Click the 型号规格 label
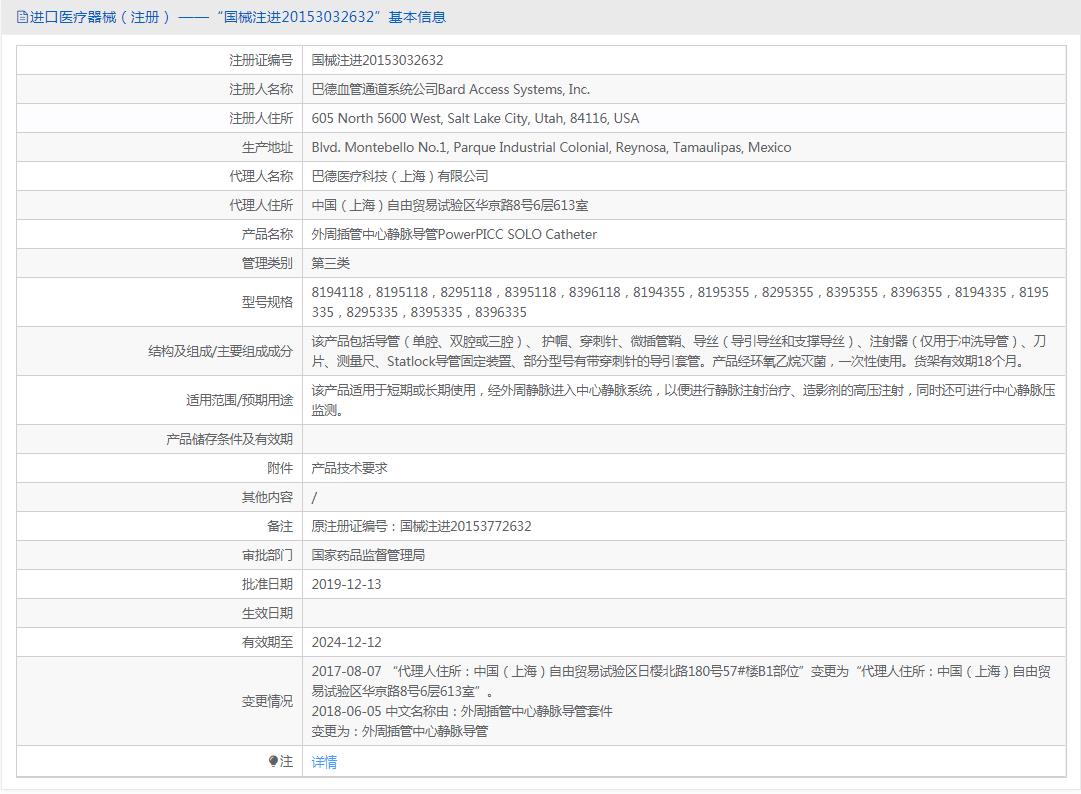Viewport: 1081px width, 794px height. pos(267,302)
